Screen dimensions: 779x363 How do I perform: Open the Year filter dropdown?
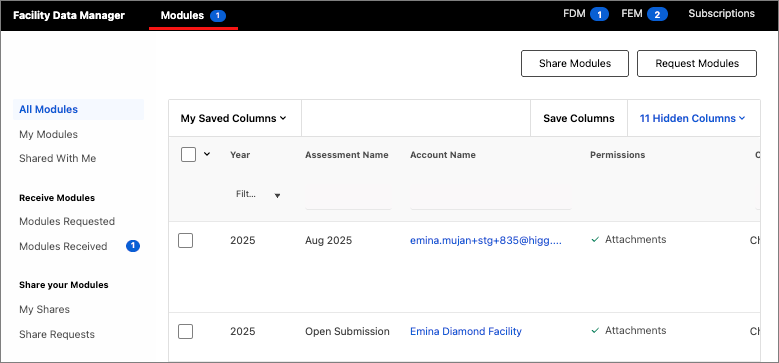(x=258, y=195)
